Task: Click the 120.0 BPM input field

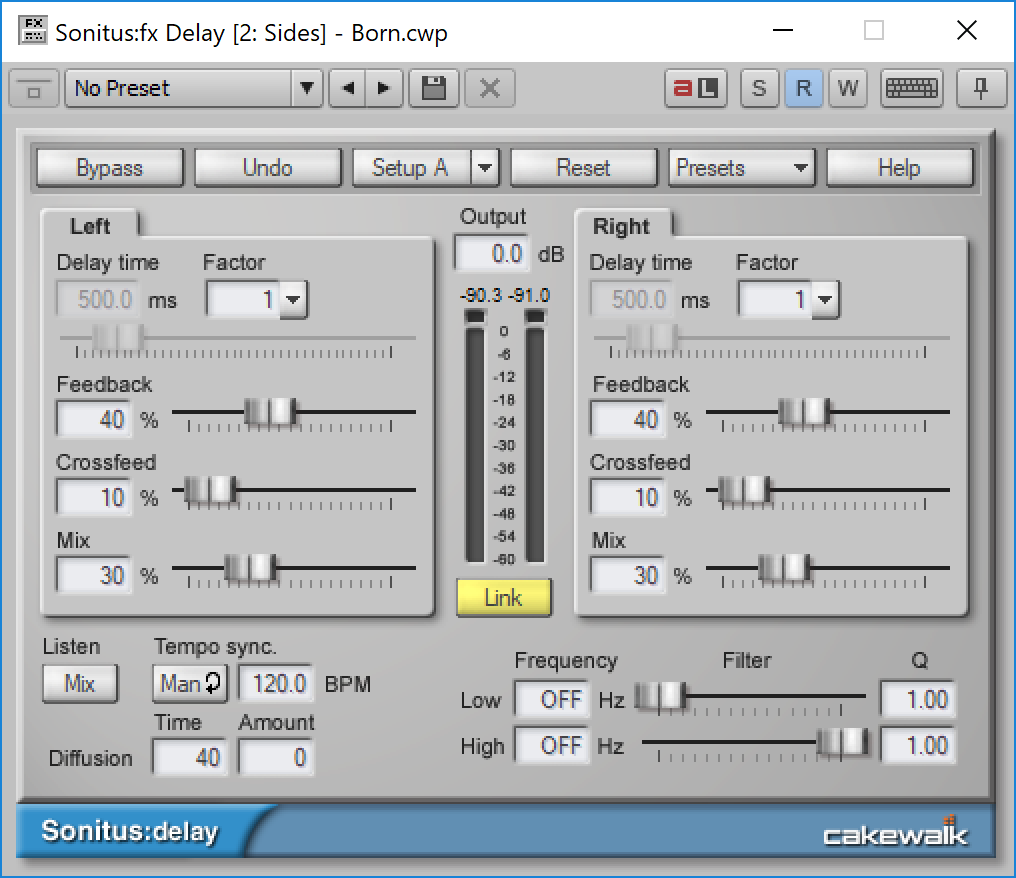Action: click(275, 684)
